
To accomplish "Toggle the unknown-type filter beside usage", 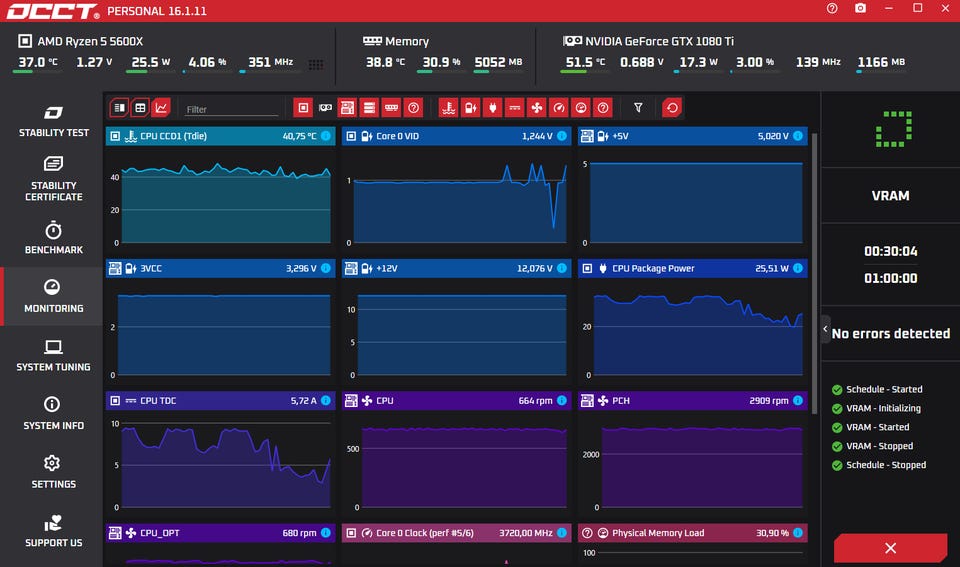I will (x=603, y=108).
